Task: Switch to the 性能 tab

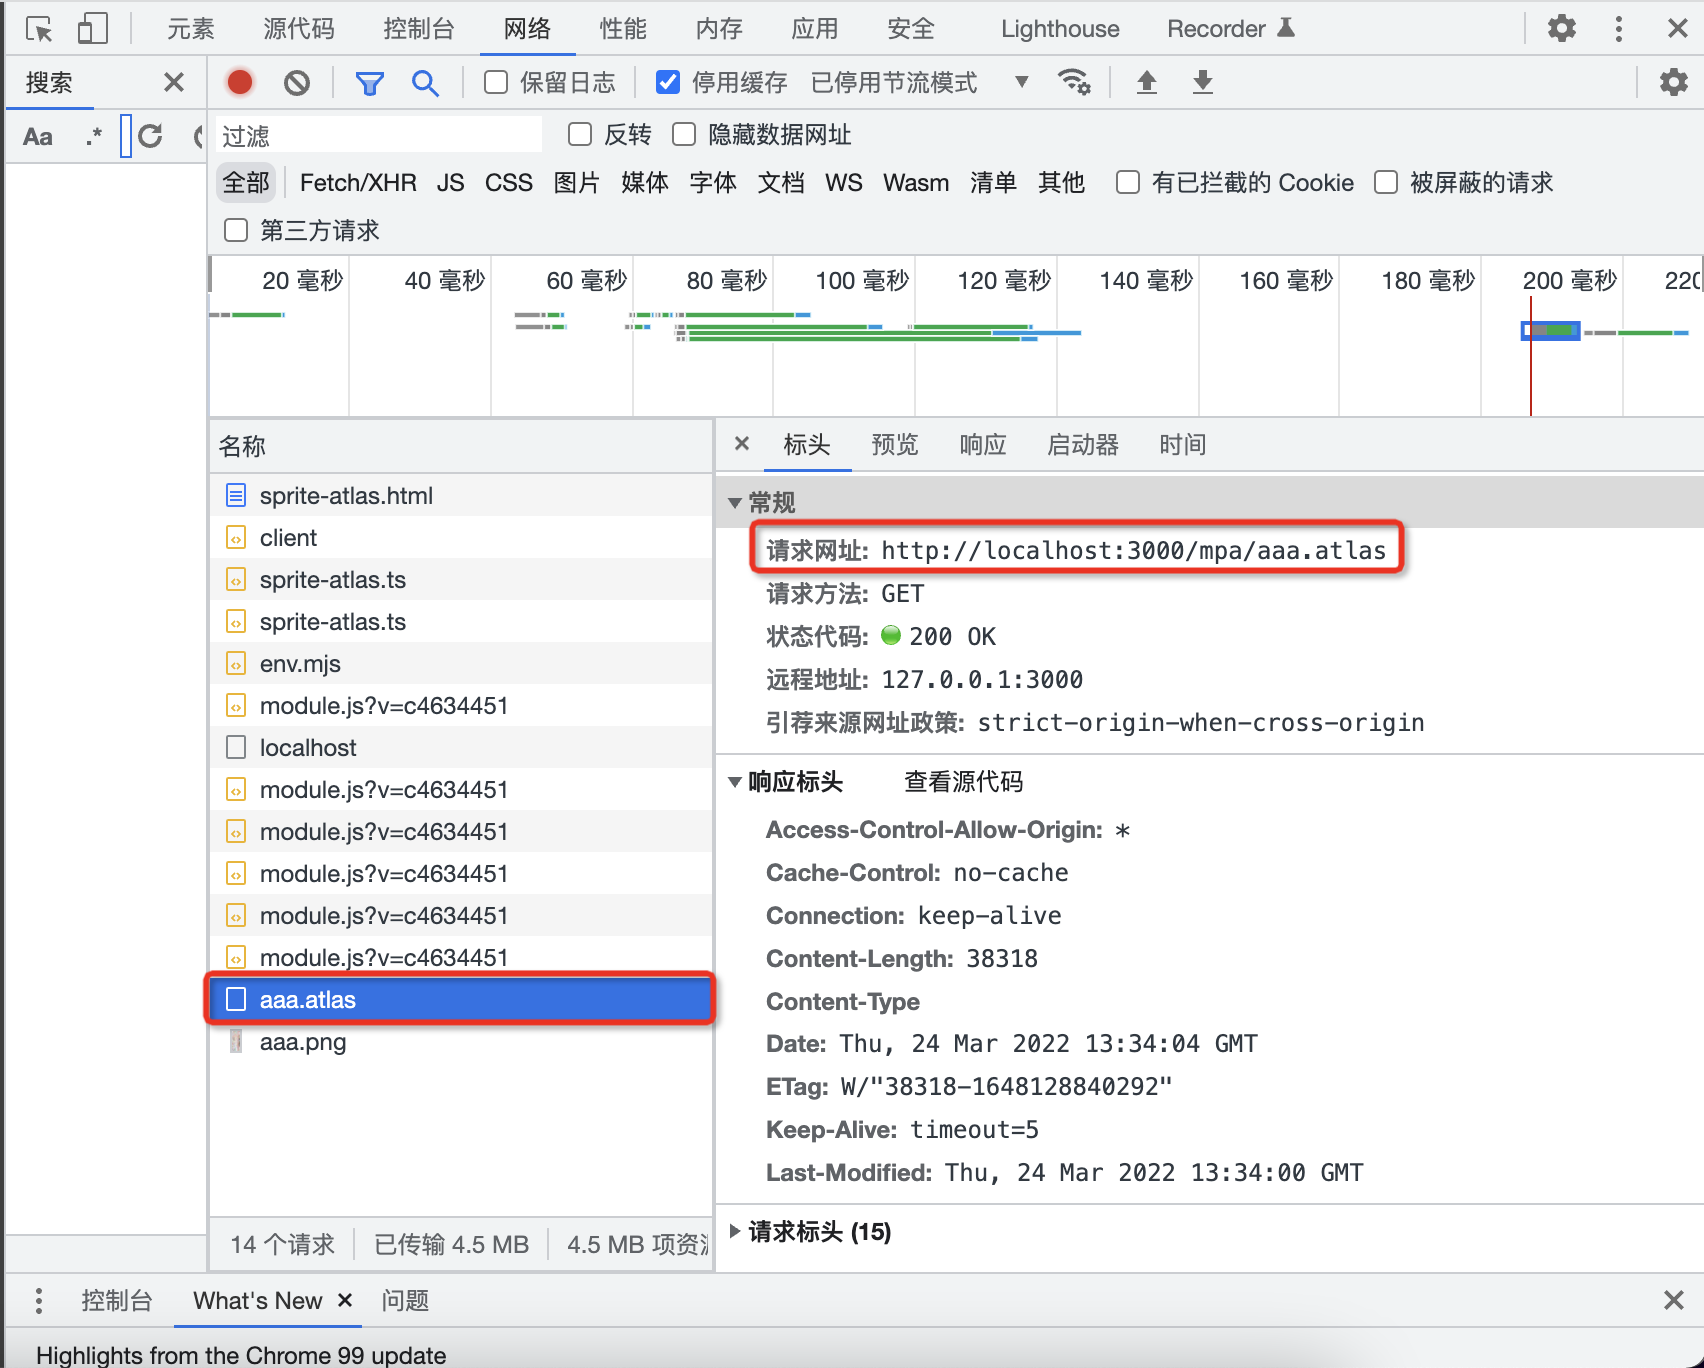Action: [x=623, y=29]
